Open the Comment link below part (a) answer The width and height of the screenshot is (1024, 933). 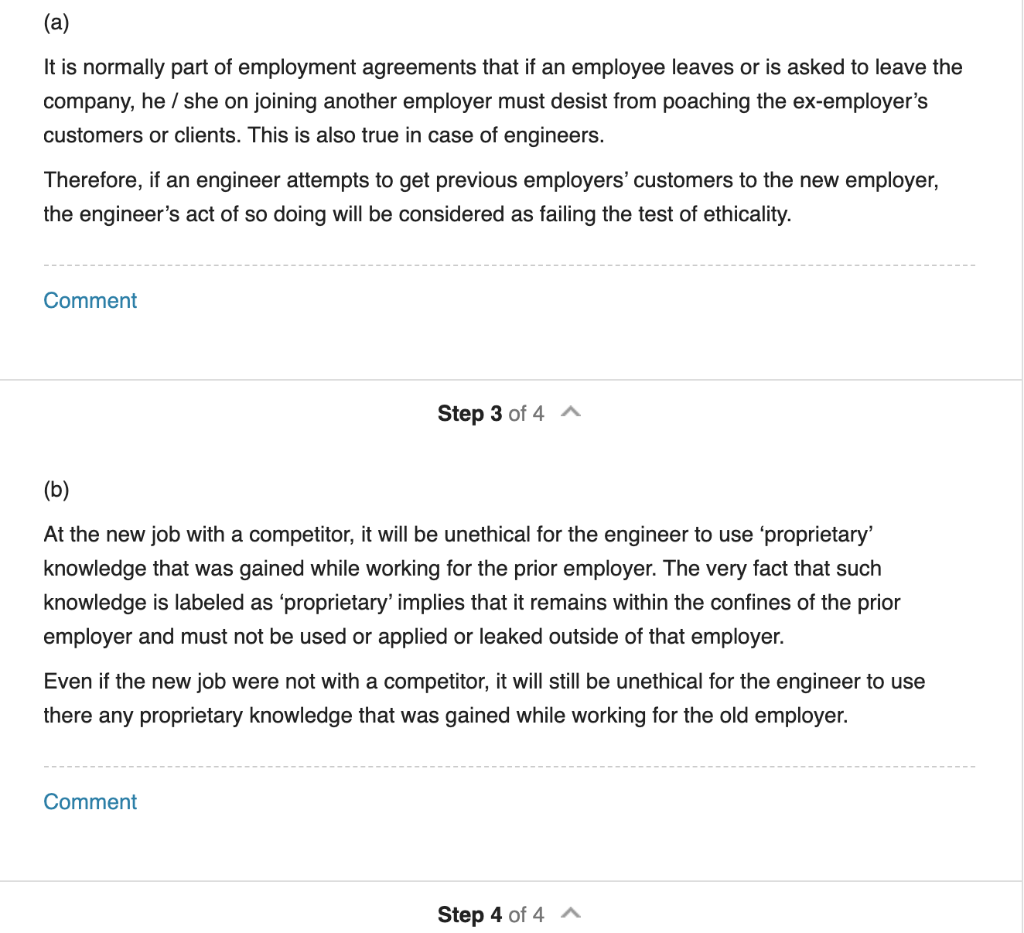coord(89,300)
